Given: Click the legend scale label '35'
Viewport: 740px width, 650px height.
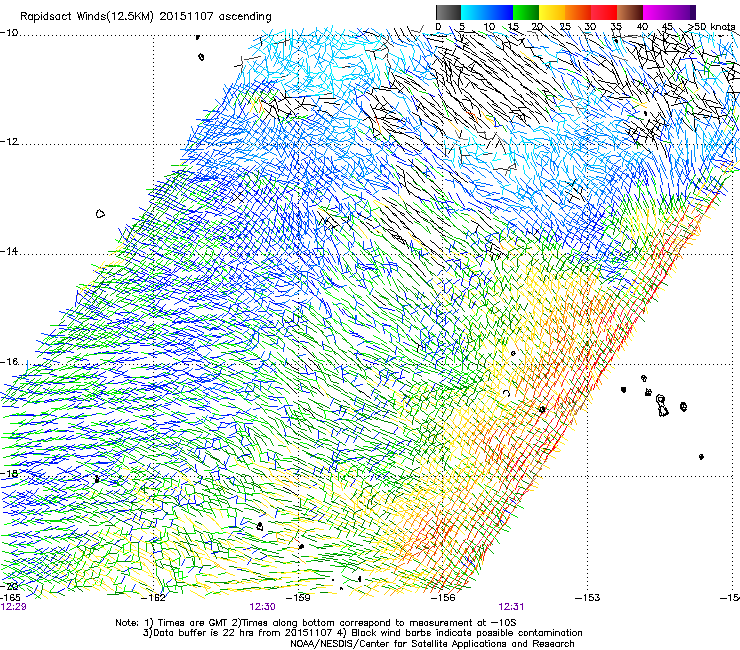Looking at the screenshot, I should pos(616,26).
